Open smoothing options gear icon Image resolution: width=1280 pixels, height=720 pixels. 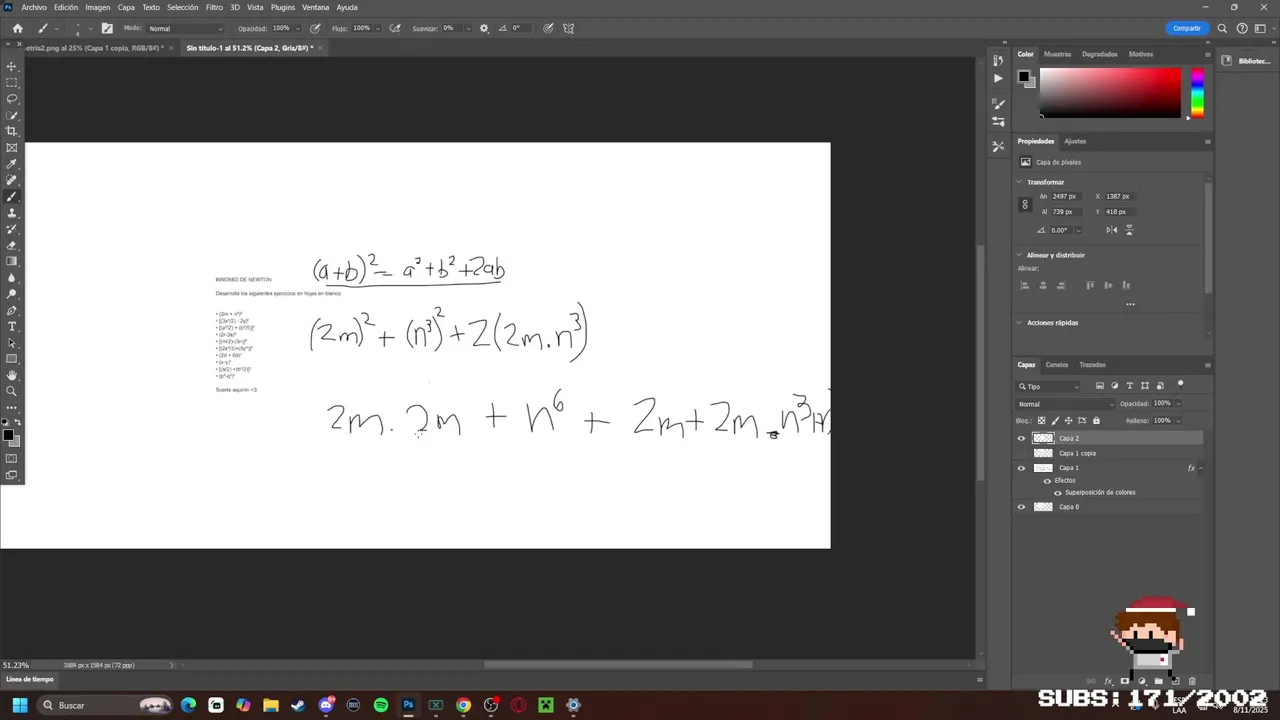pos(484,28)
